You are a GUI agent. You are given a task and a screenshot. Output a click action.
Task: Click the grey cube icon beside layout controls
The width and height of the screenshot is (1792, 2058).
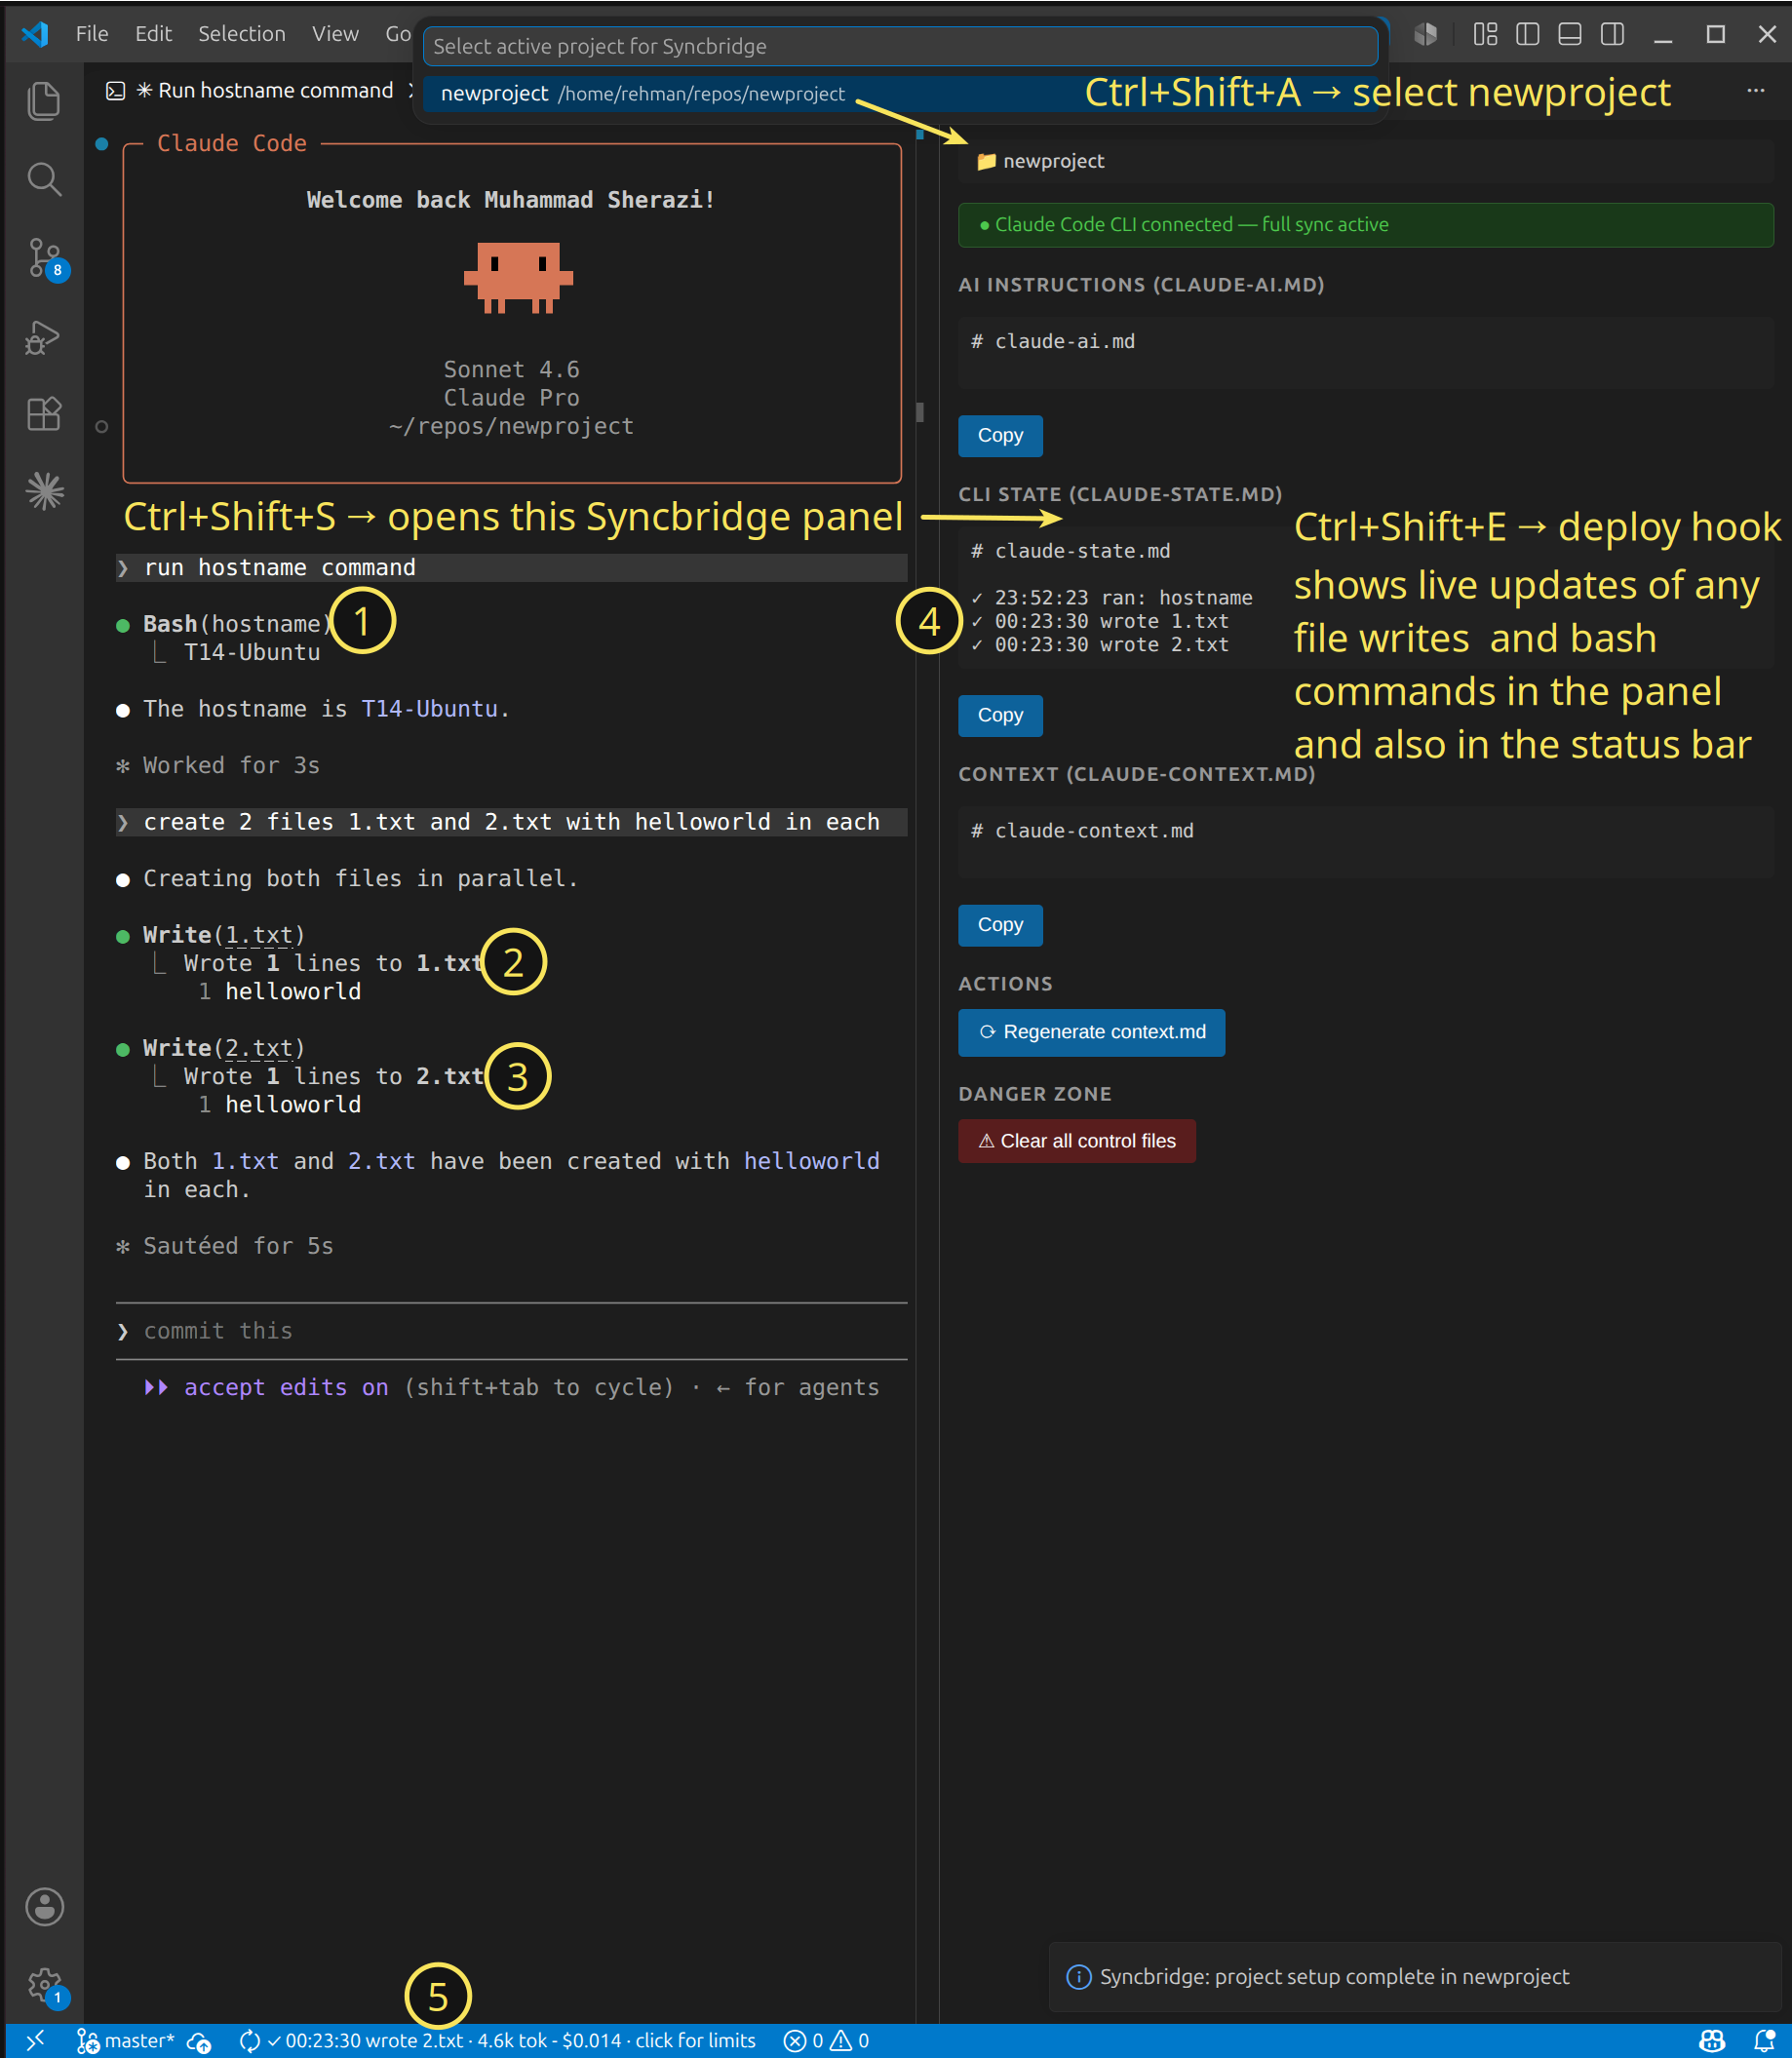tap(1425, 34)
